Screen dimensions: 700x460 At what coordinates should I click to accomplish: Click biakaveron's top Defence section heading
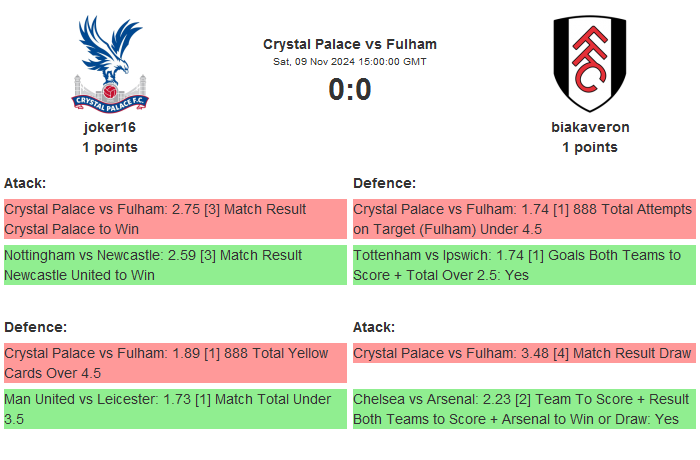384,183
